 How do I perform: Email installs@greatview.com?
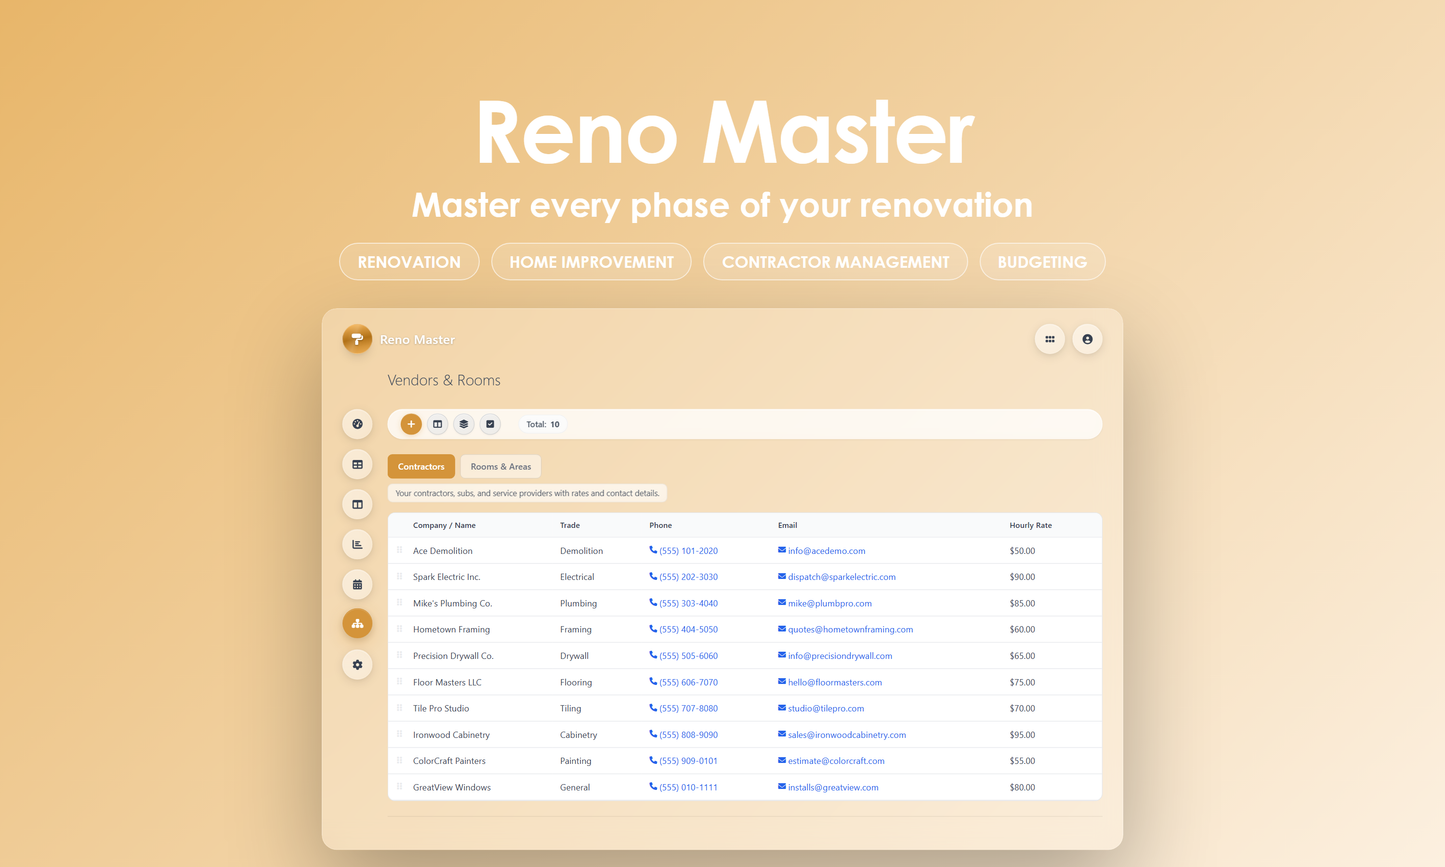click(x=828, y=787)
